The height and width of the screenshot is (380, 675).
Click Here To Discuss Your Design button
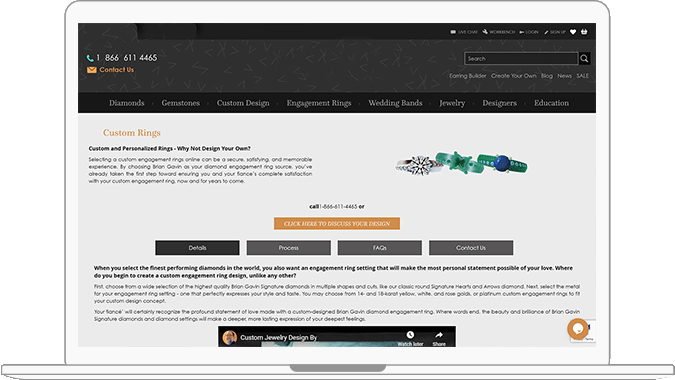pos(337,223)
